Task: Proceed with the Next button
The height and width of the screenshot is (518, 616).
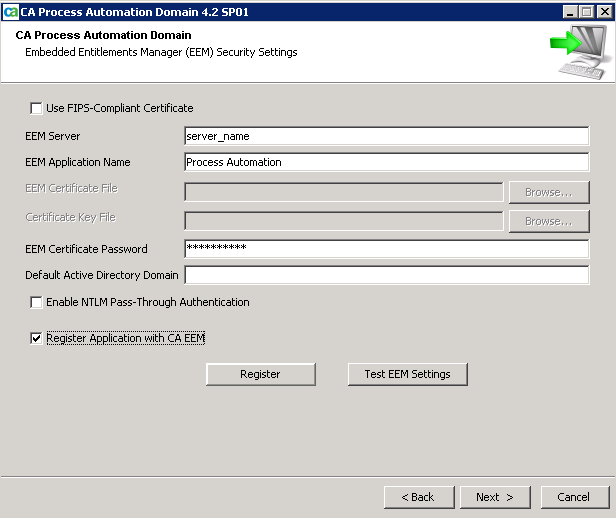Action: pos(494,497)
